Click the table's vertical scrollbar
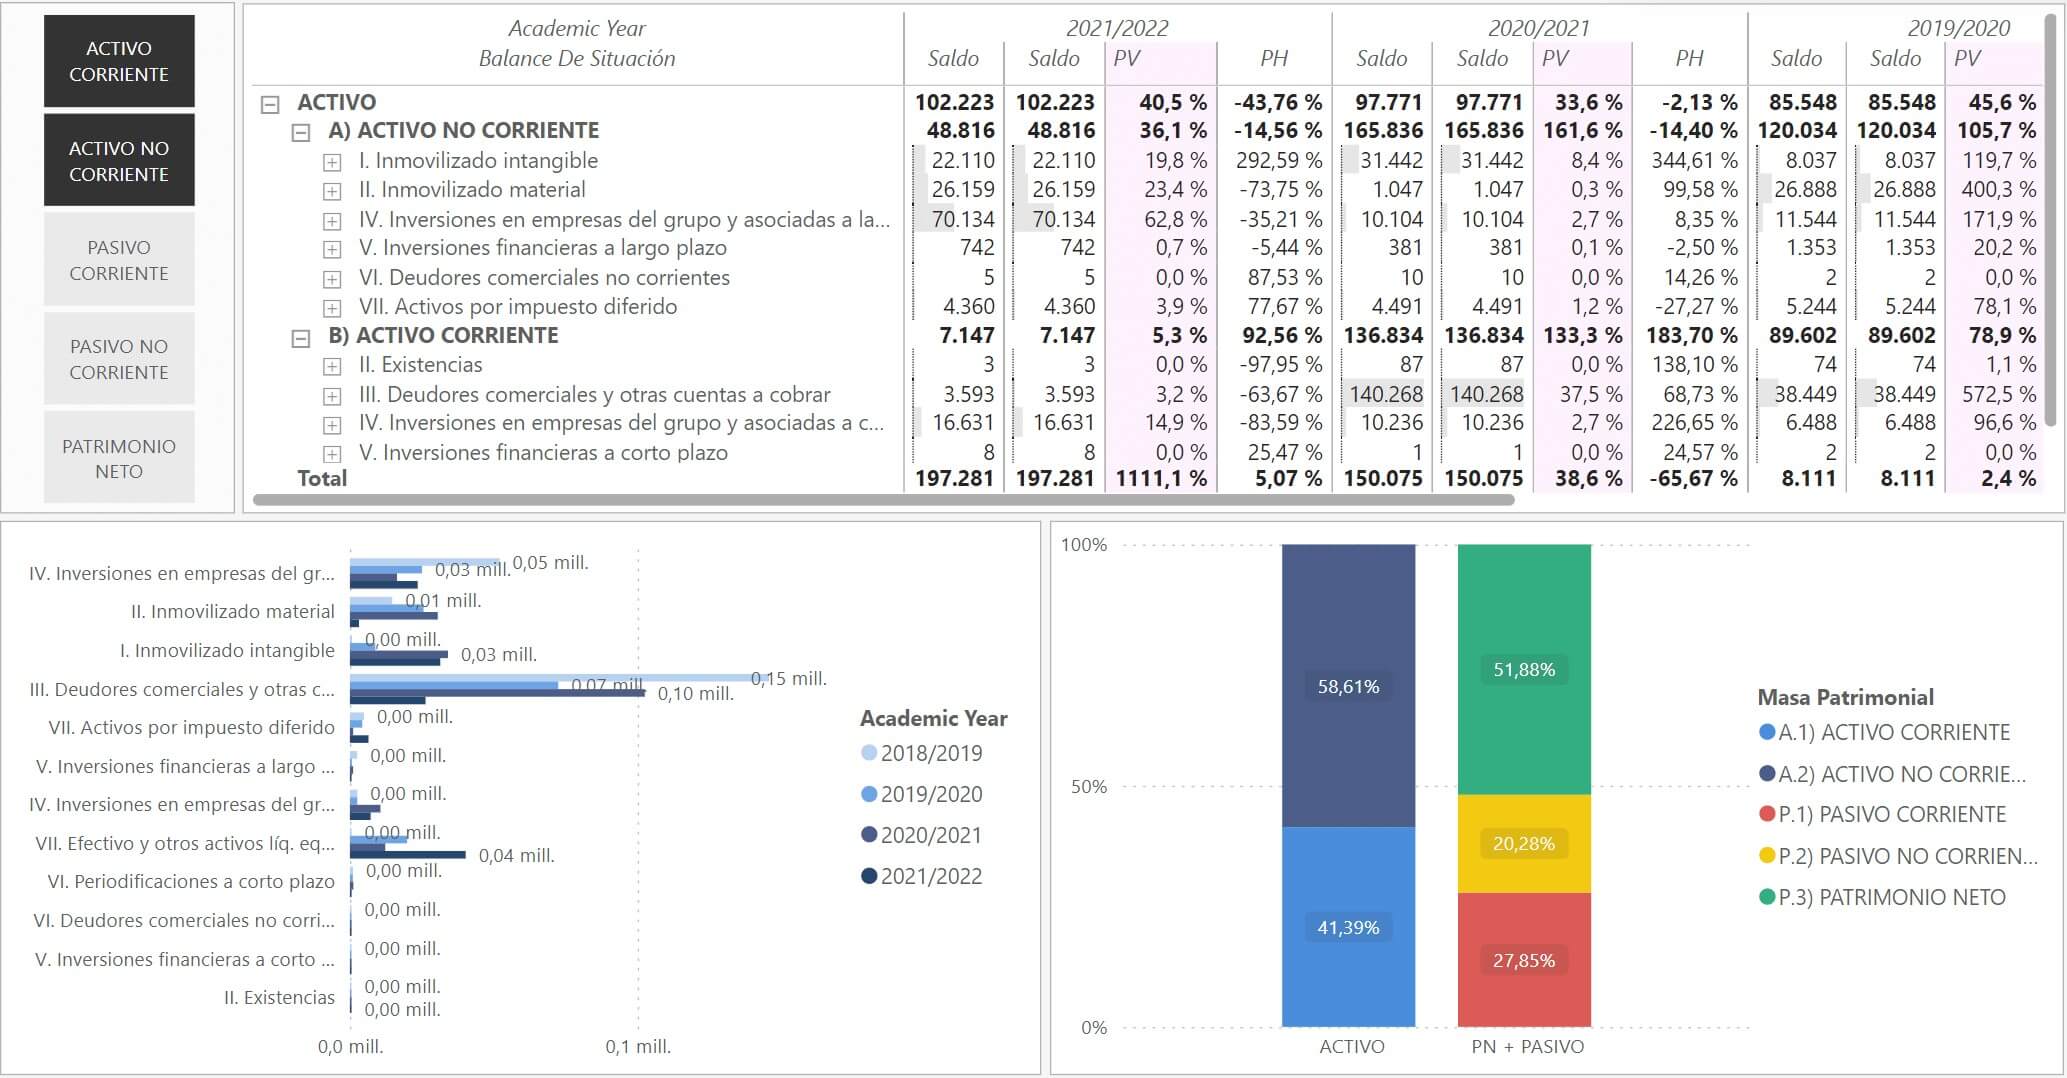 coord(2051,220)
